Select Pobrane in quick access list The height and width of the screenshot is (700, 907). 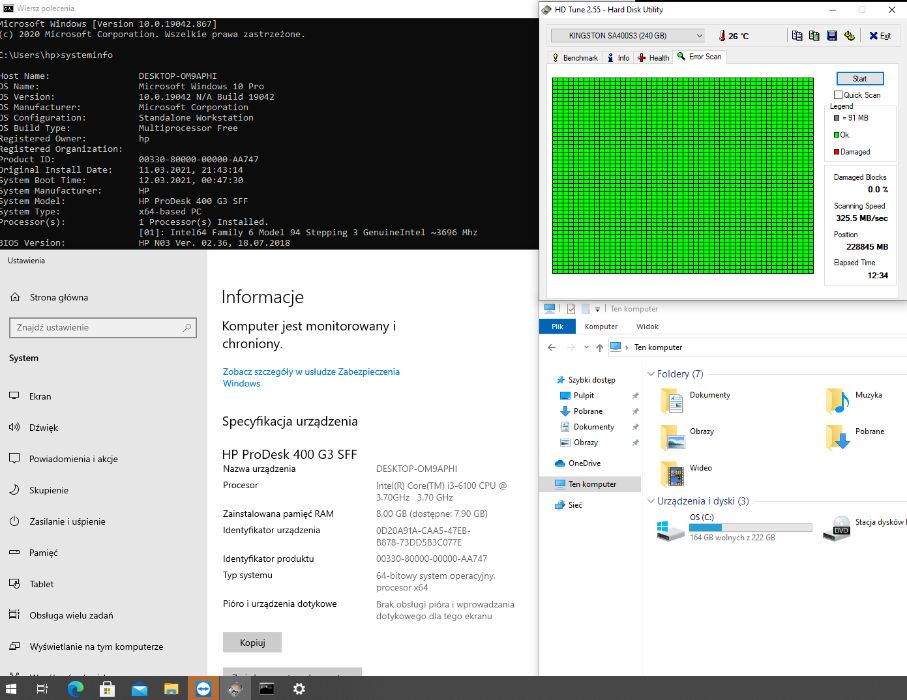pyautogui.click(x=588, y=411)
